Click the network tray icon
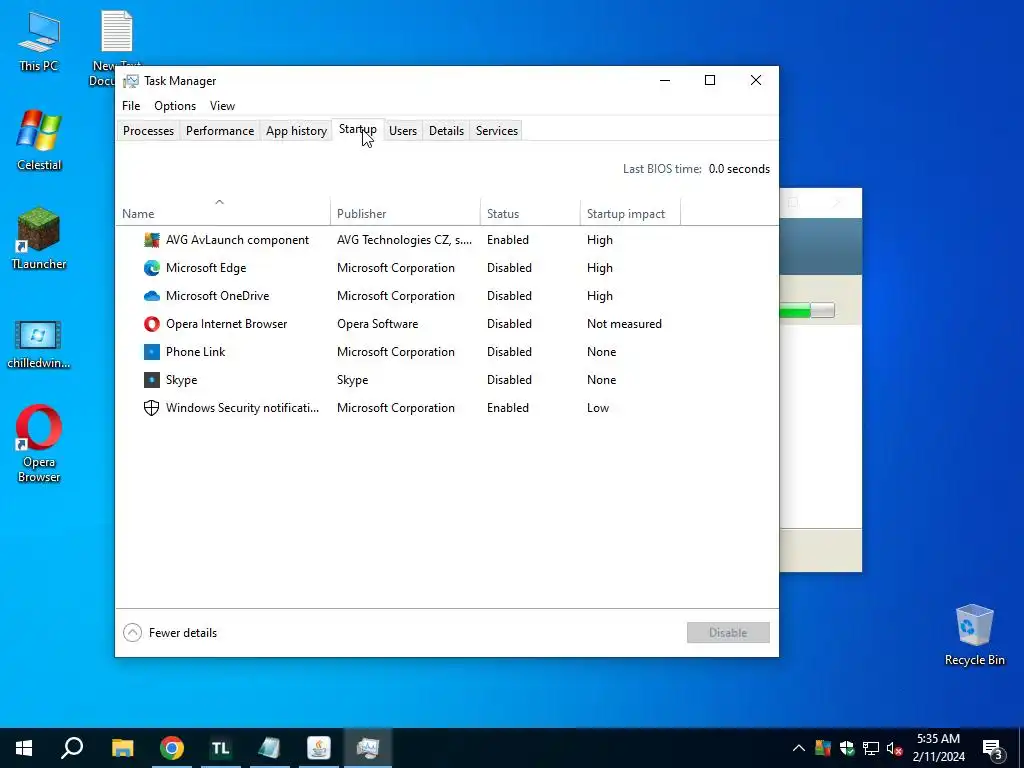The height and width of the screenshot is (768, 1024). coord(871,748)
